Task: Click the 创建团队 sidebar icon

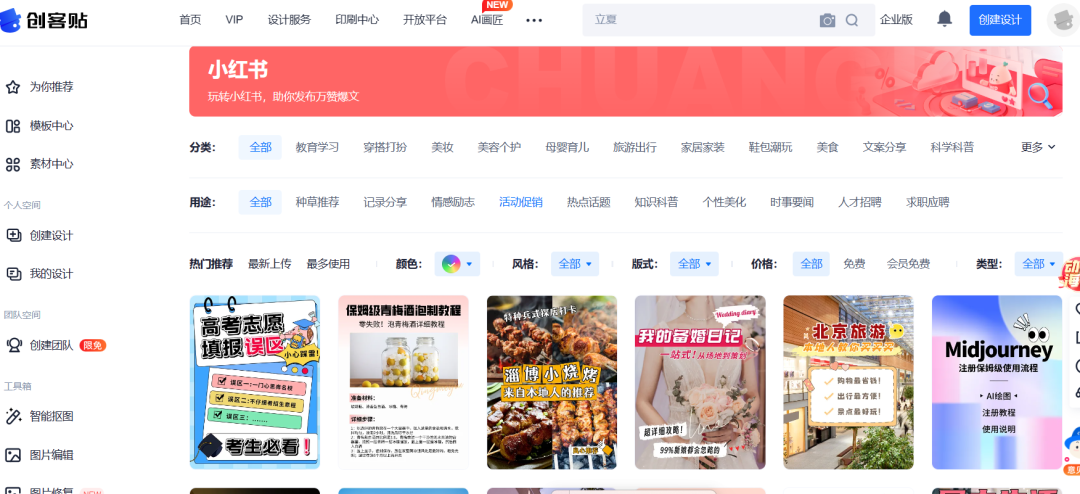Action: point(12,345)
